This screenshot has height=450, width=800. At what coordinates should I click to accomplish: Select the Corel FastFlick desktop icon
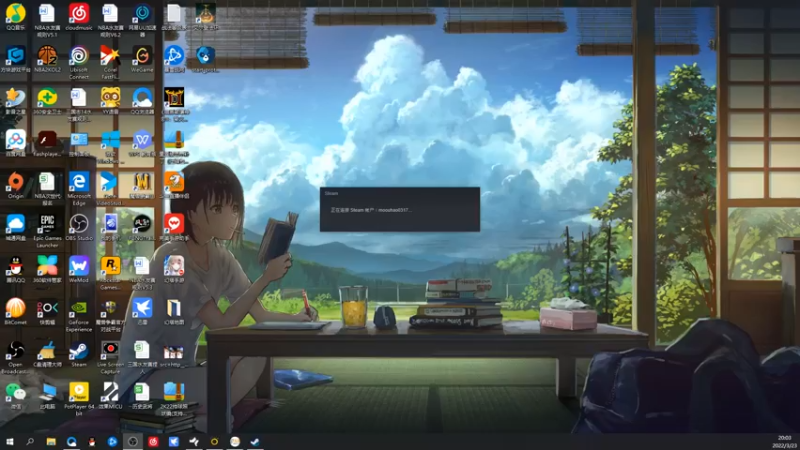point(110,61)
